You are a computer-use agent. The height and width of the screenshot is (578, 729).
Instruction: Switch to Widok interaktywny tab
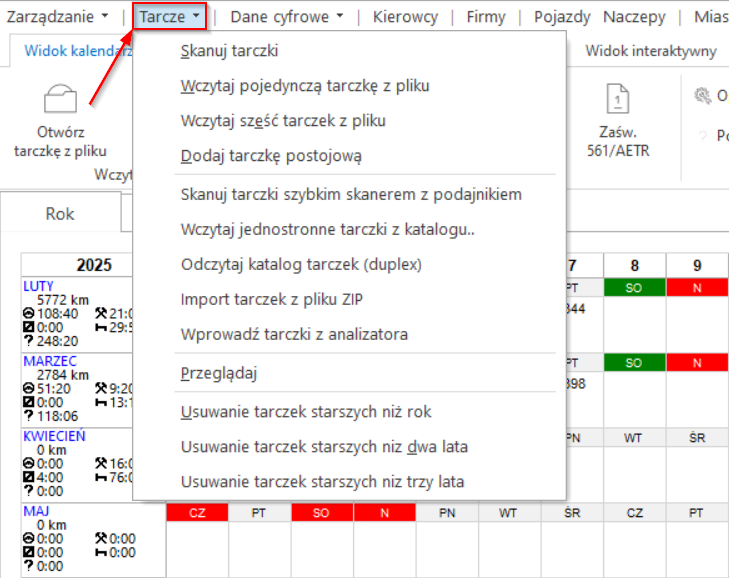tap(650, 50)
